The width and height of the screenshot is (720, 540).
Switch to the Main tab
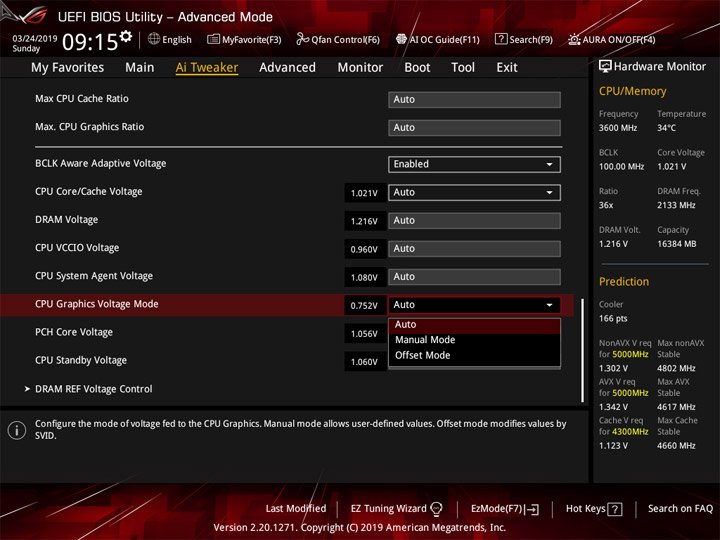tap(140, 68)
